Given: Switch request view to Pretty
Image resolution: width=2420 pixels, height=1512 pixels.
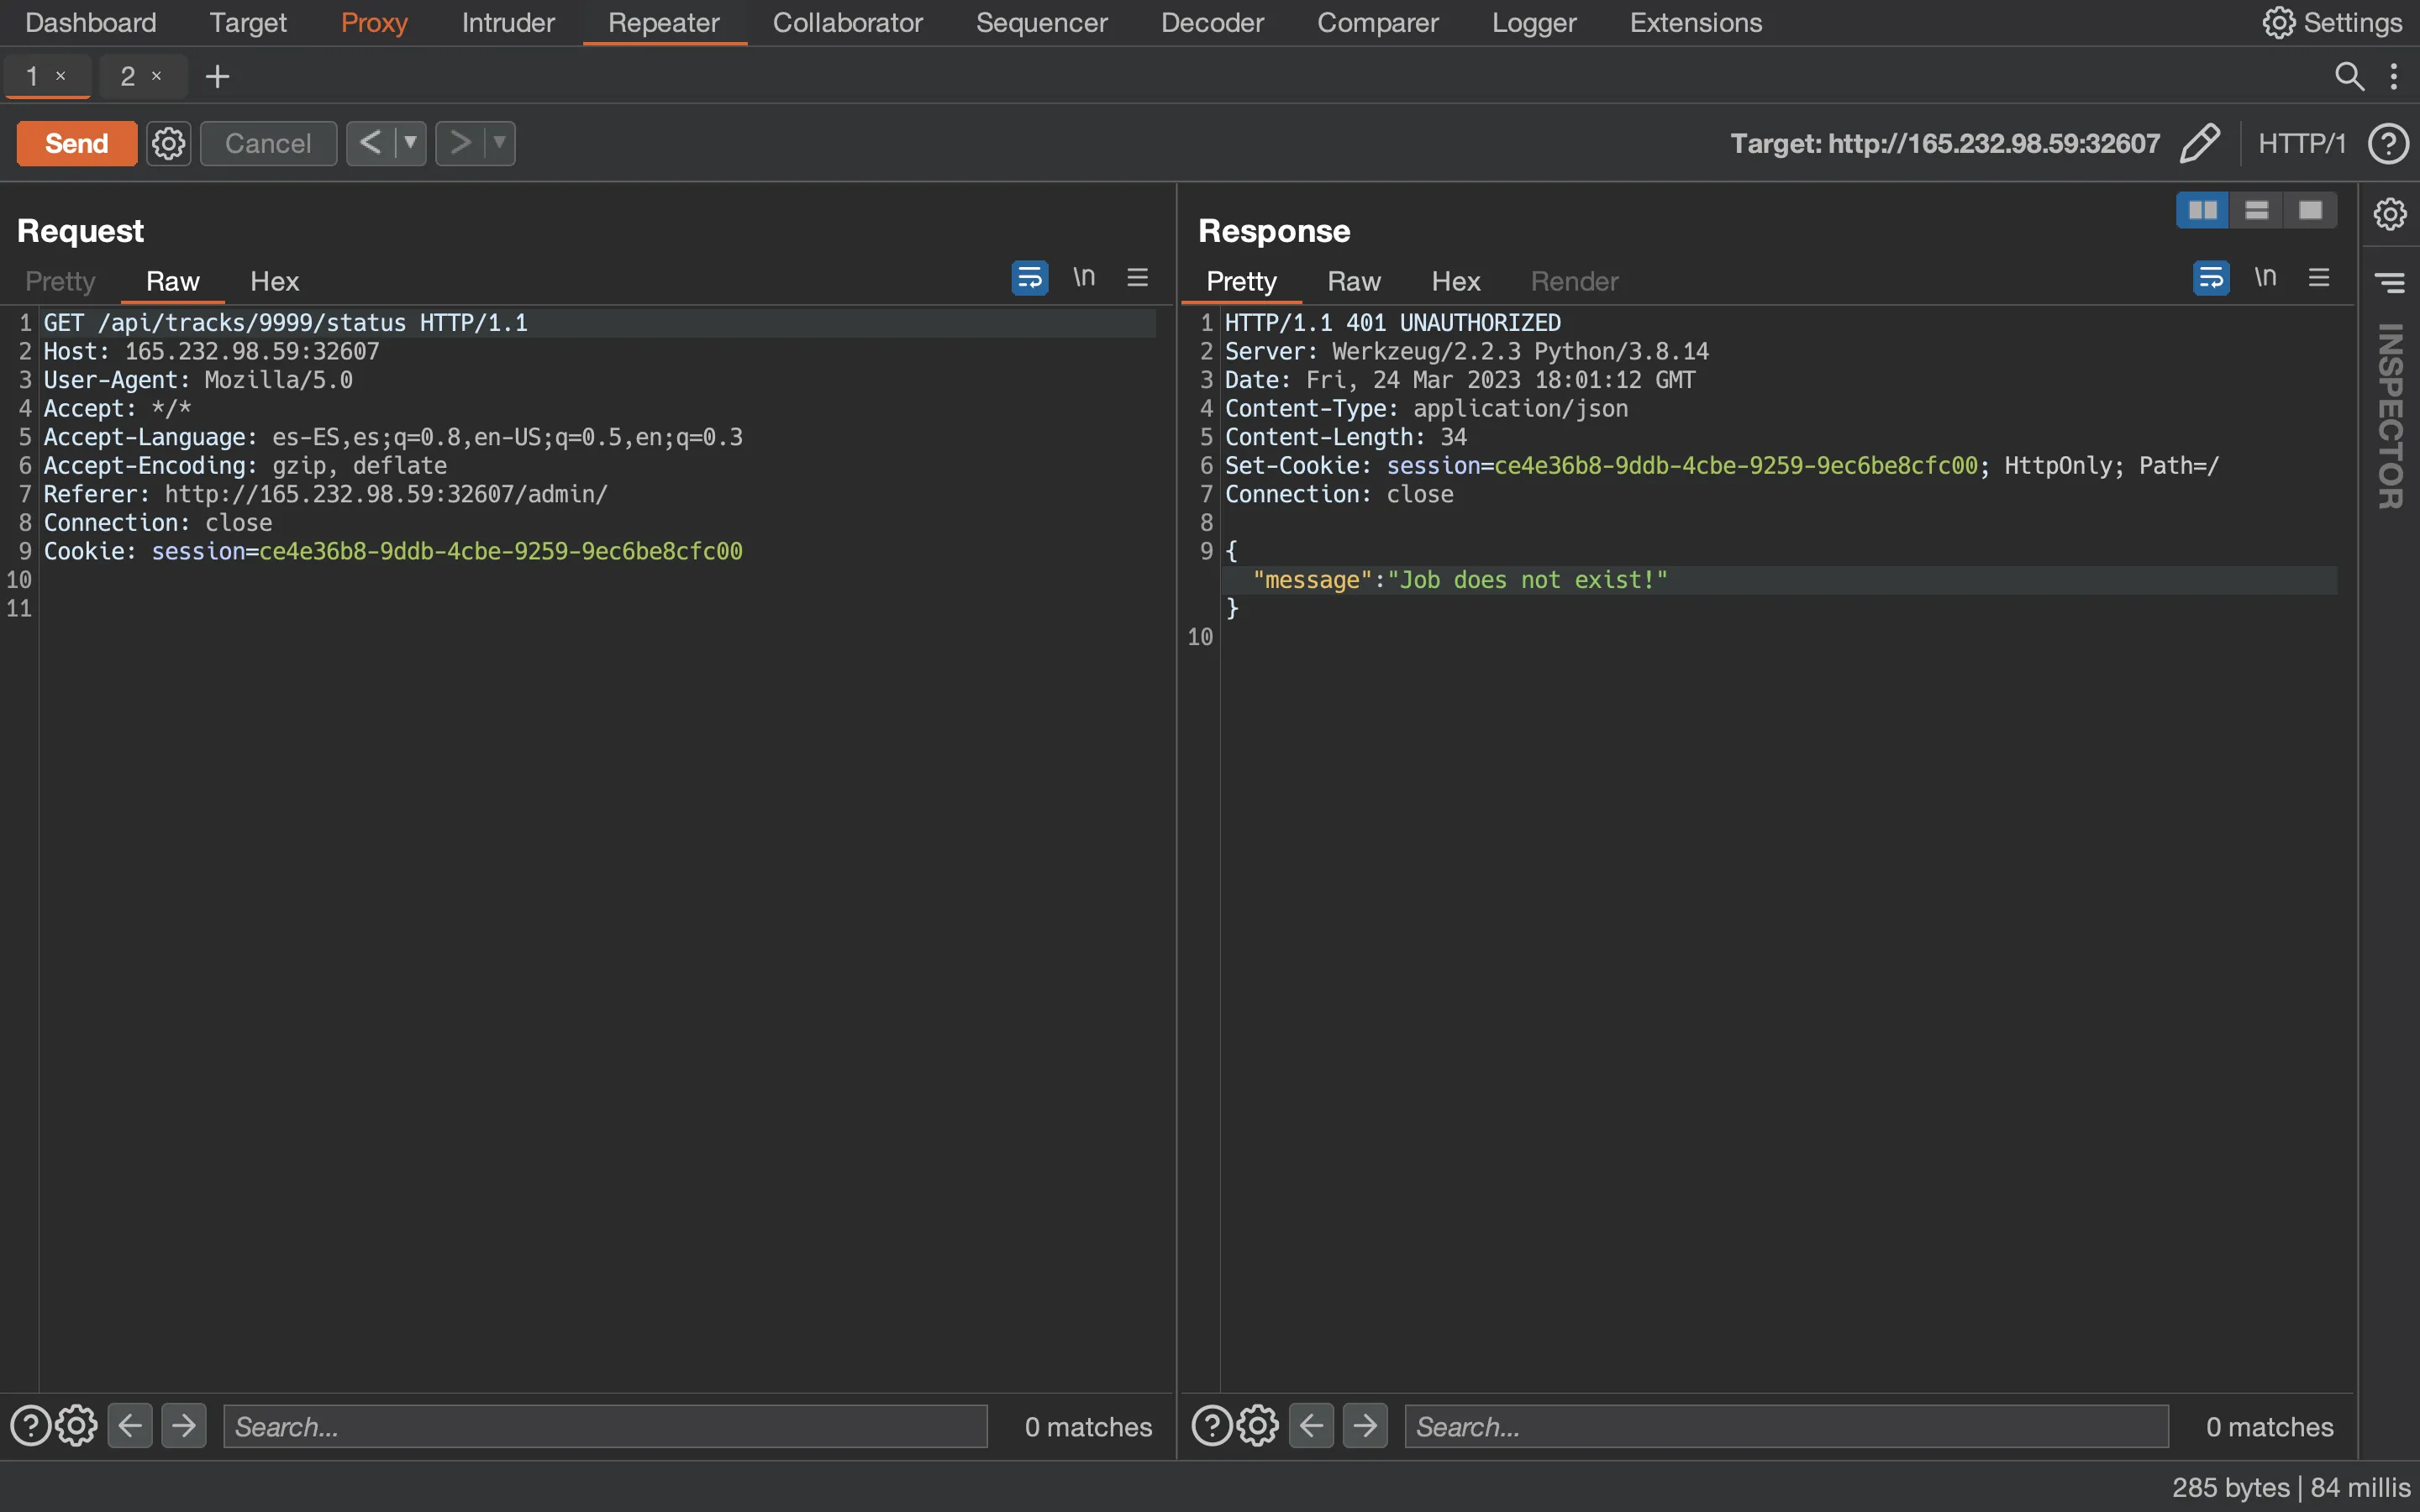Looking at the screenshot, I should [60, 281].
